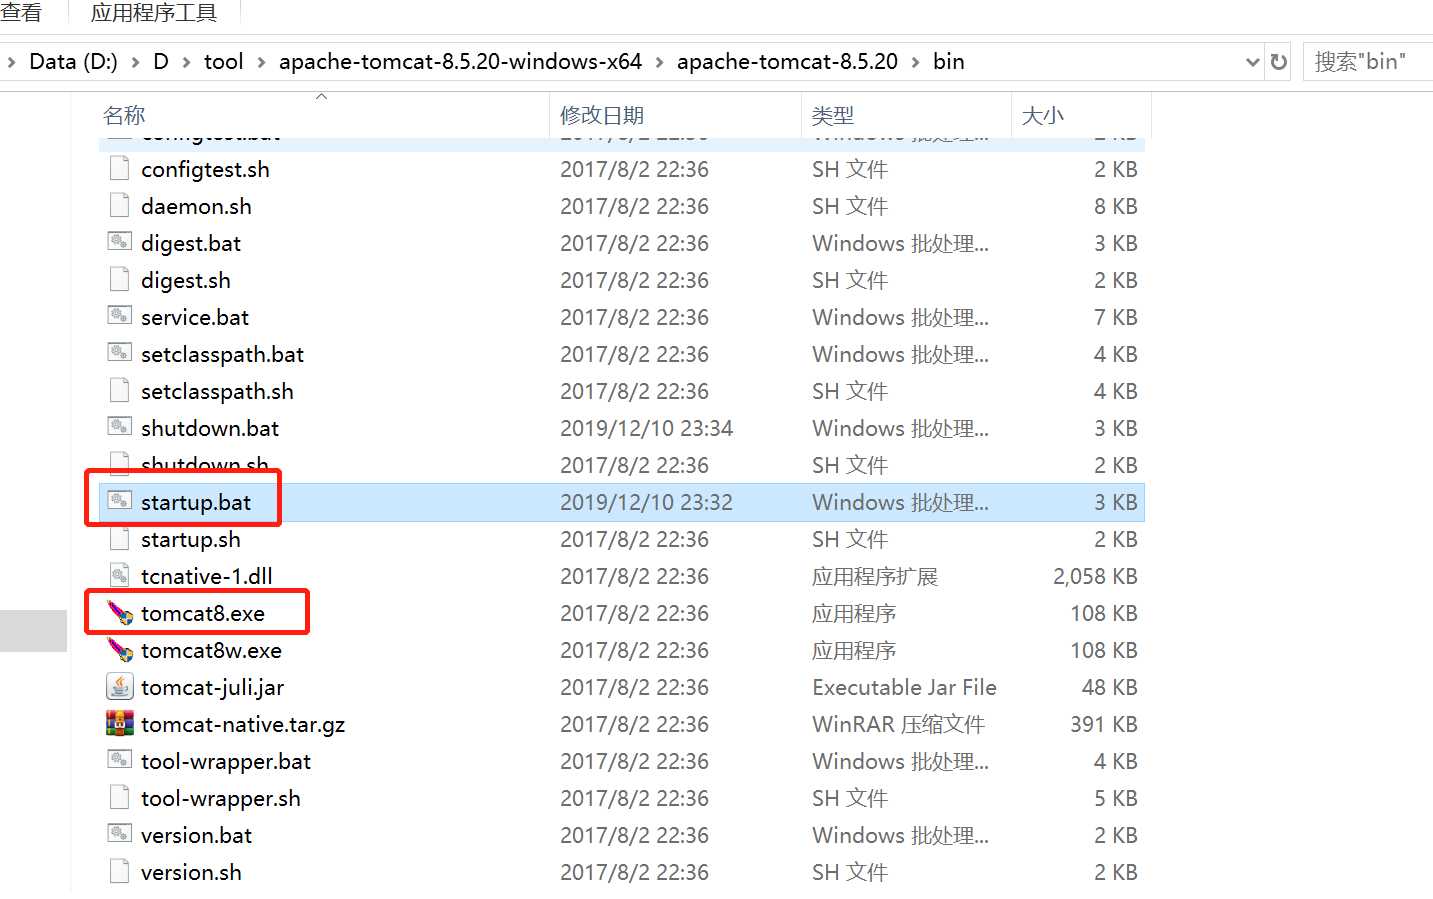
Task: Select the tomcat-native.tar.gz WinRAR icon
Action: [120, 723]
